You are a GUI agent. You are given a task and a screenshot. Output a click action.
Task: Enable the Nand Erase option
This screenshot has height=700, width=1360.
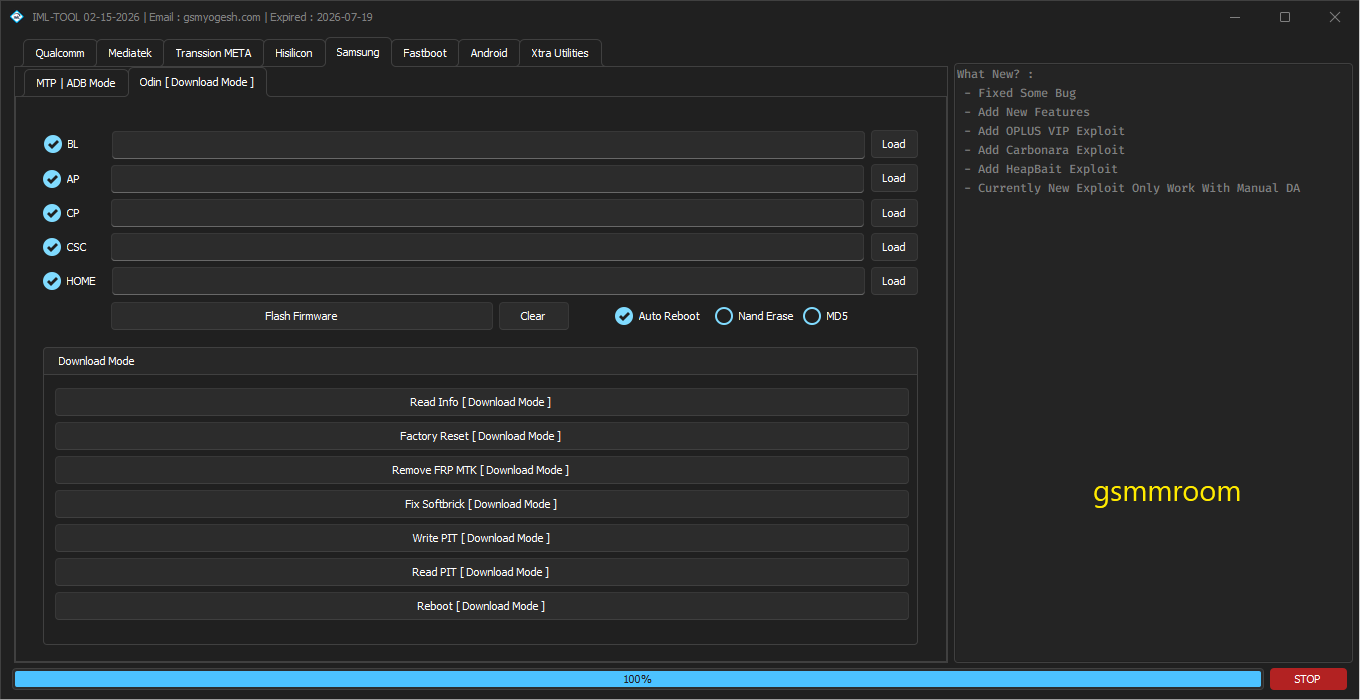pyautogui.click(x=724, y=316)
